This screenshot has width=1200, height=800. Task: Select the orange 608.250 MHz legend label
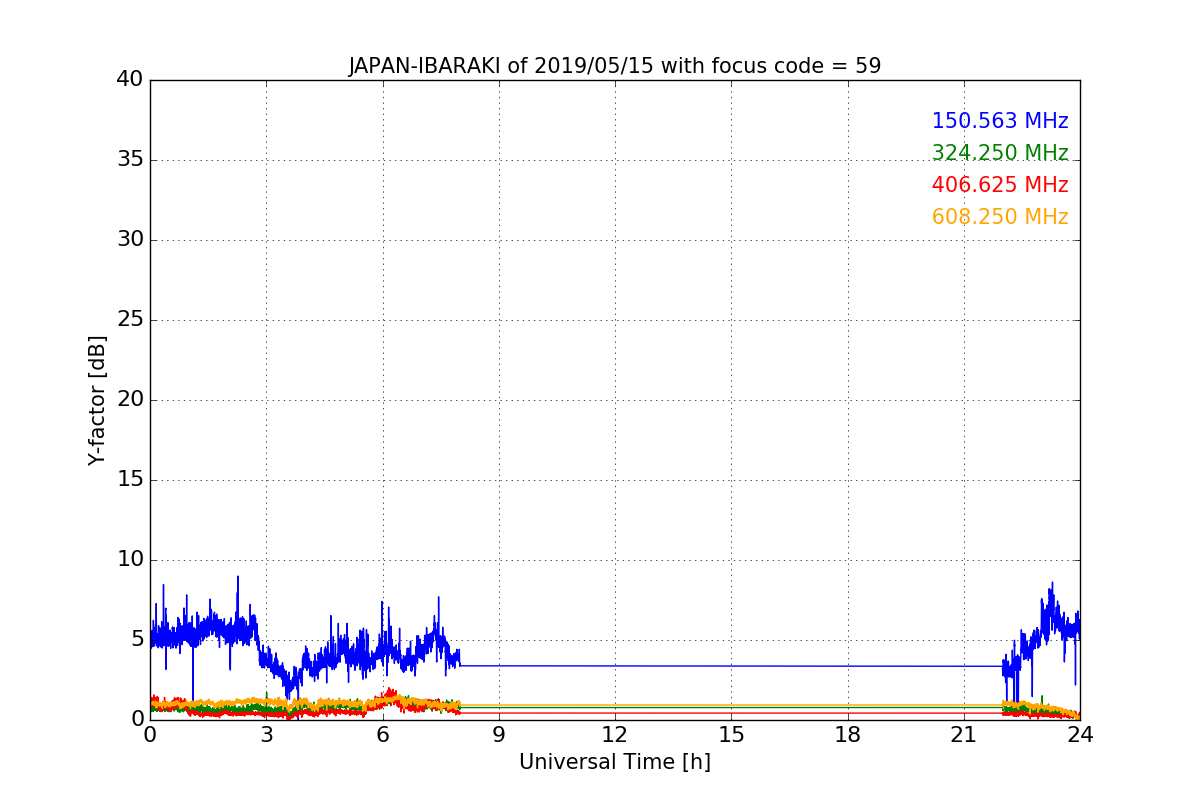(1000, 218)
